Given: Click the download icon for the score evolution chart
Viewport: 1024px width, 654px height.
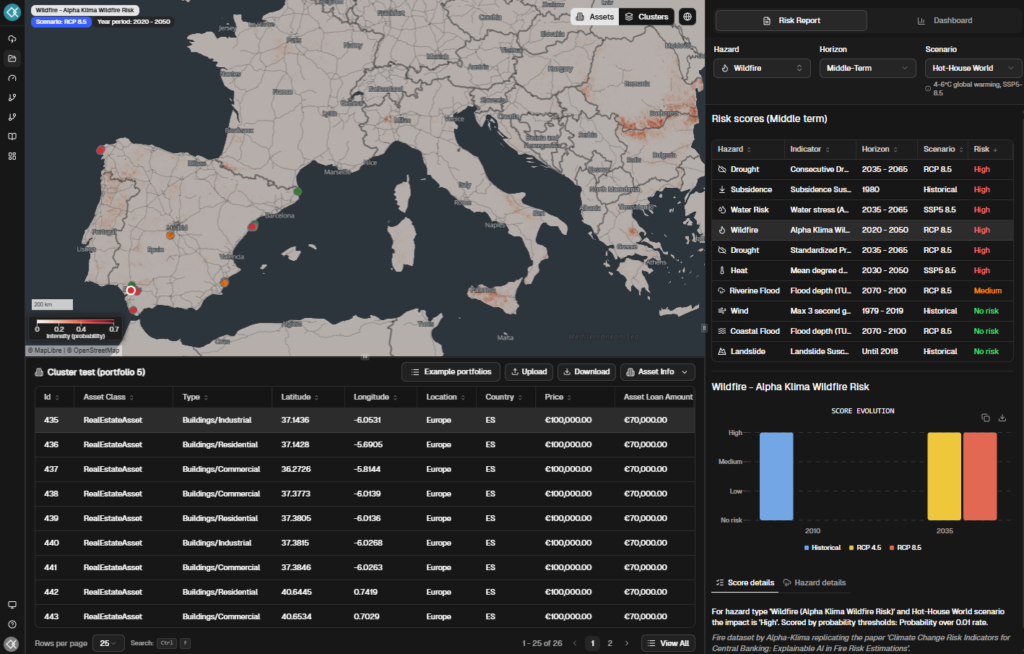Looking at the screenshot, I should click(1003, 417).
